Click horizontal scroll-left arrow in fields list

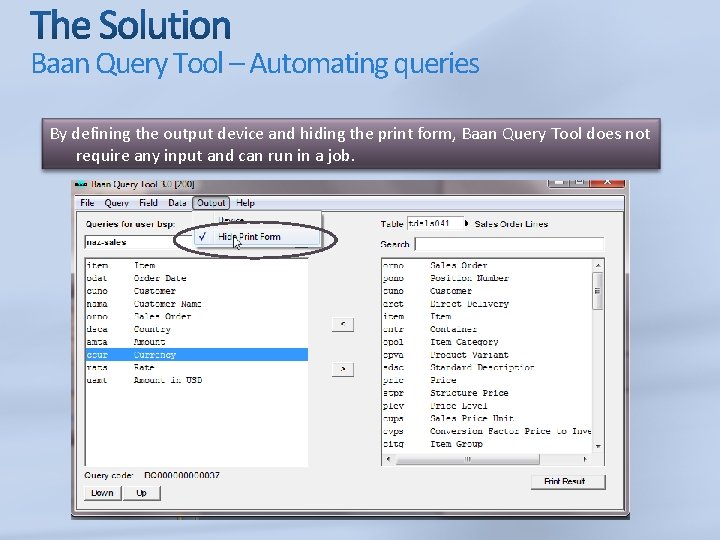(388, 459)
